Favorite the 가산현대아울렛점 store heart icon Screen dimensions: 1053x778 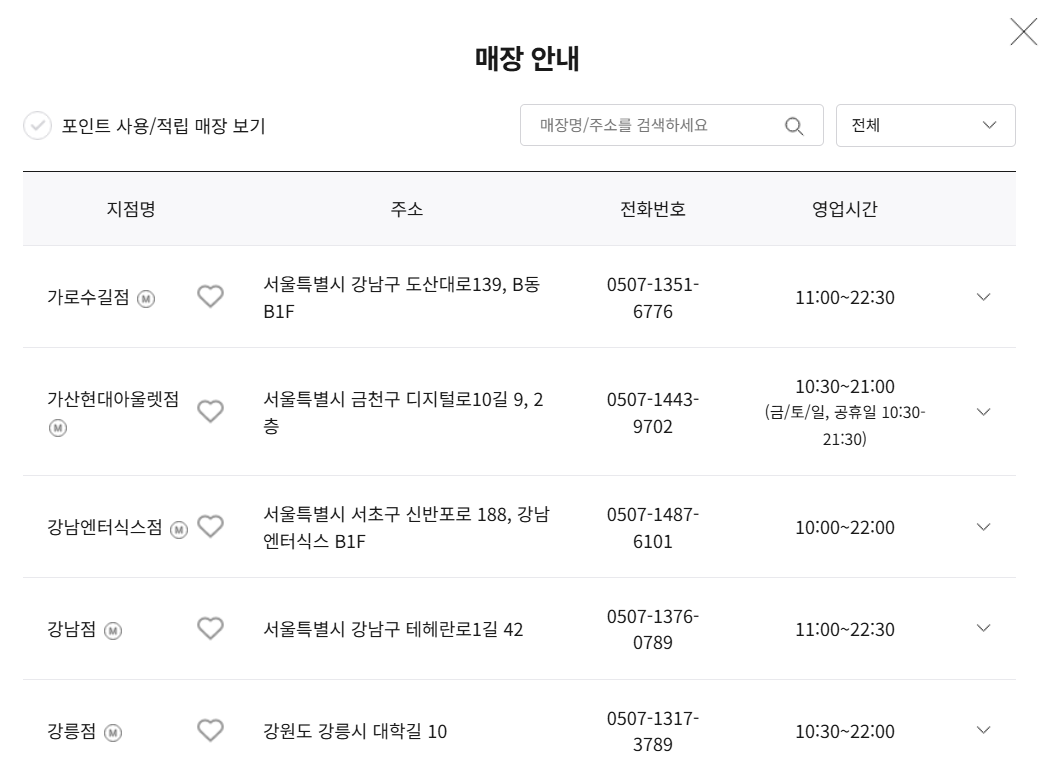210,411
